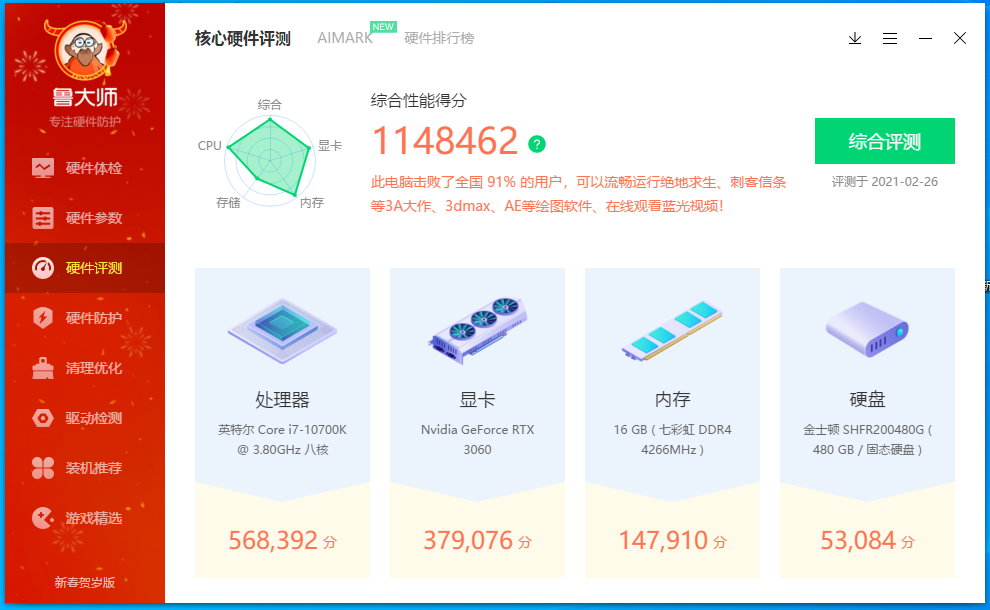
Task: Open 游戏精选 sidebar text label
Action: pyautogui.click(x=94, y=518)
